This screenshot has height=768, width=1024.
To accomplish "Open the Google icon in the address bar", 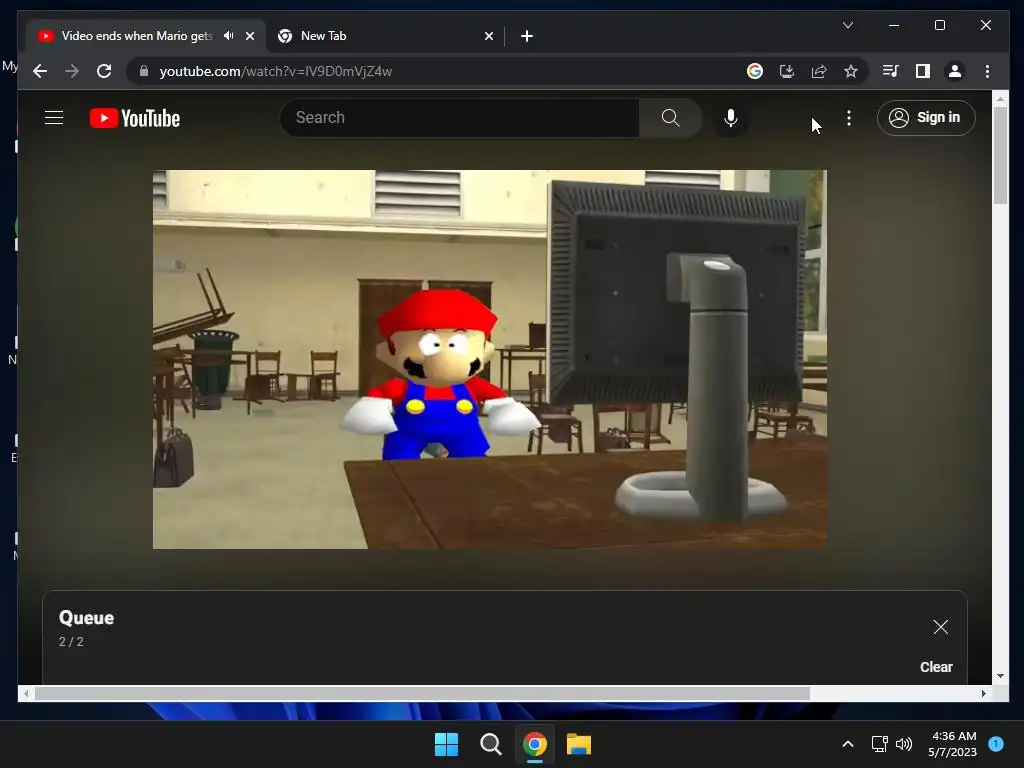I will click(x=754, y=71).
